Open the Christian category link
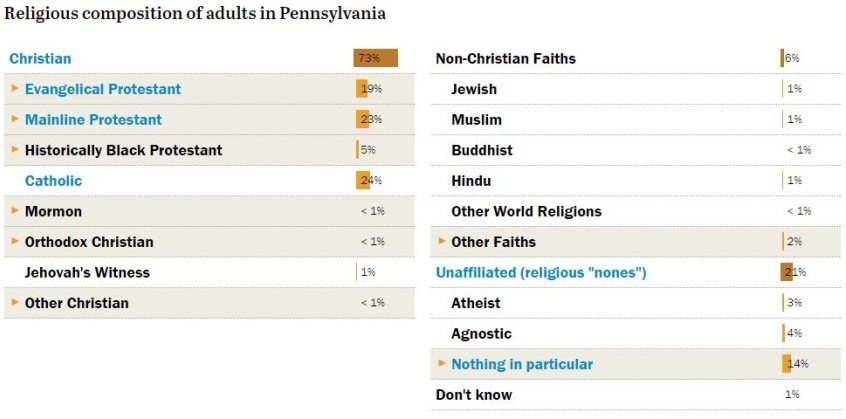The width and height of the screenshot is (846, 419). [40, 59]
